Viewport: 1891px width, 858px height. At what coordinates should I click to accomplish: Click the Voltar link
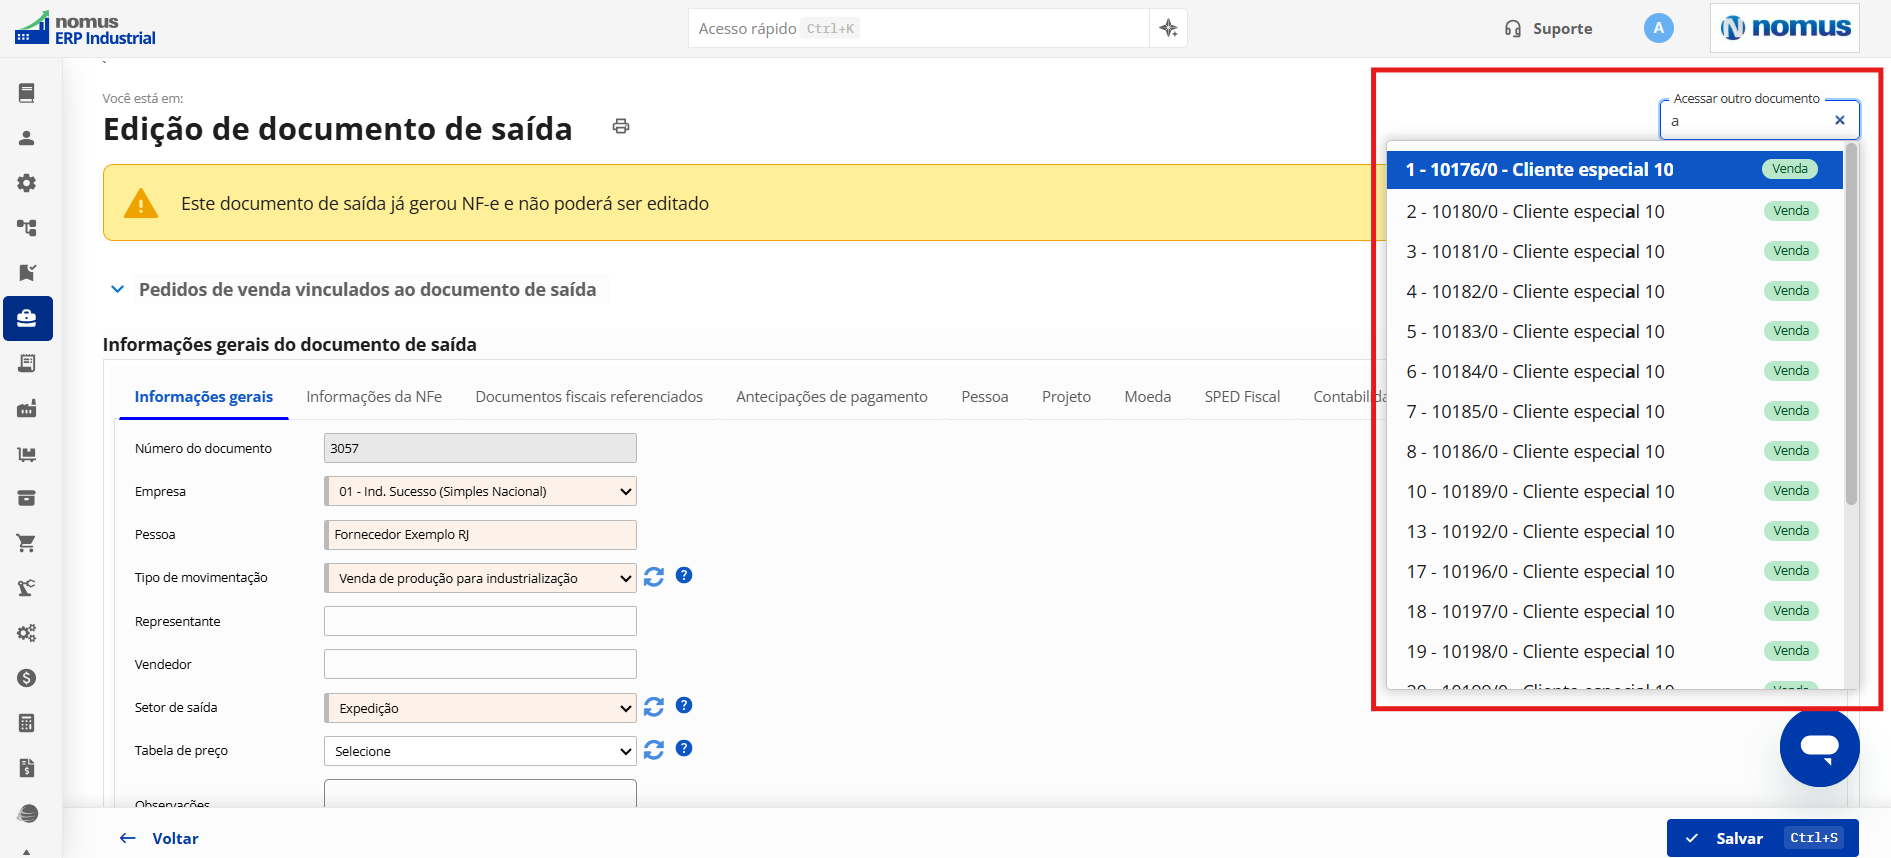[x=159, y=838]
